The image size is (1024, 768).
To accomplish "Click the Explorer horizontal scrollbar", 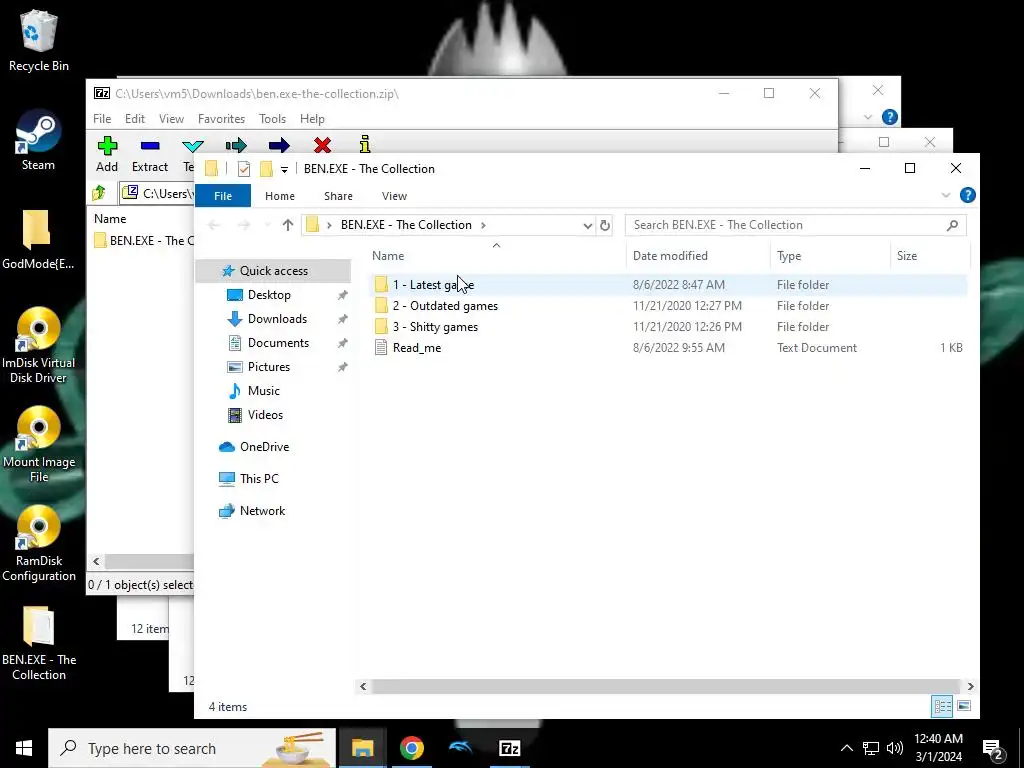I will click(x=666, y=686).
